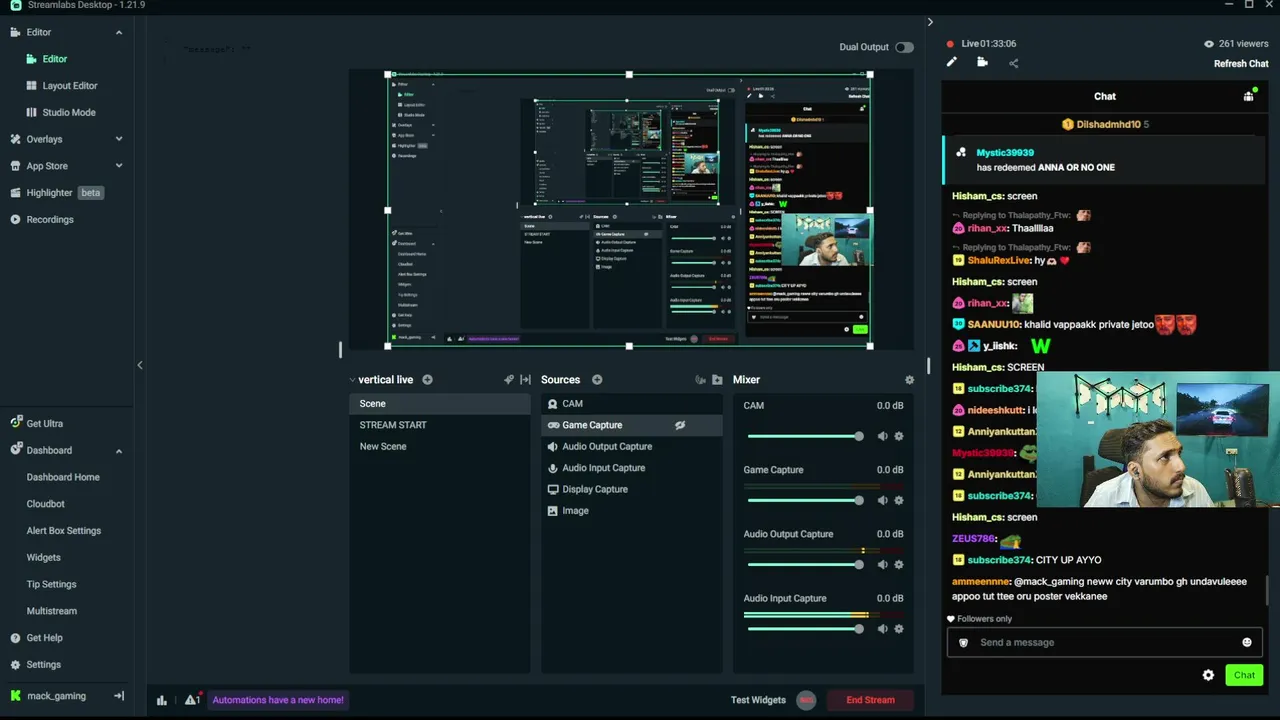Adjust the Game Capture volume slider
The width and height of the screenshot is (1280, 720).
tap(805, 500)
